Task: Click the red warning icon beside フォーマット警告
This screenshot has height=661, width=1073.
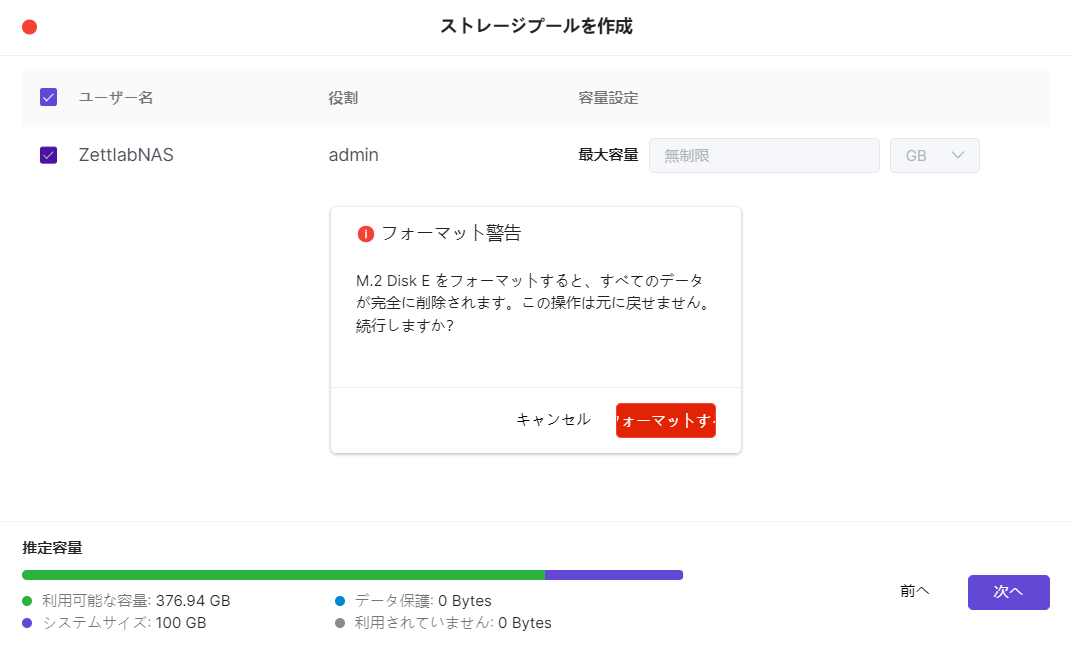Action: coord(365,234)
